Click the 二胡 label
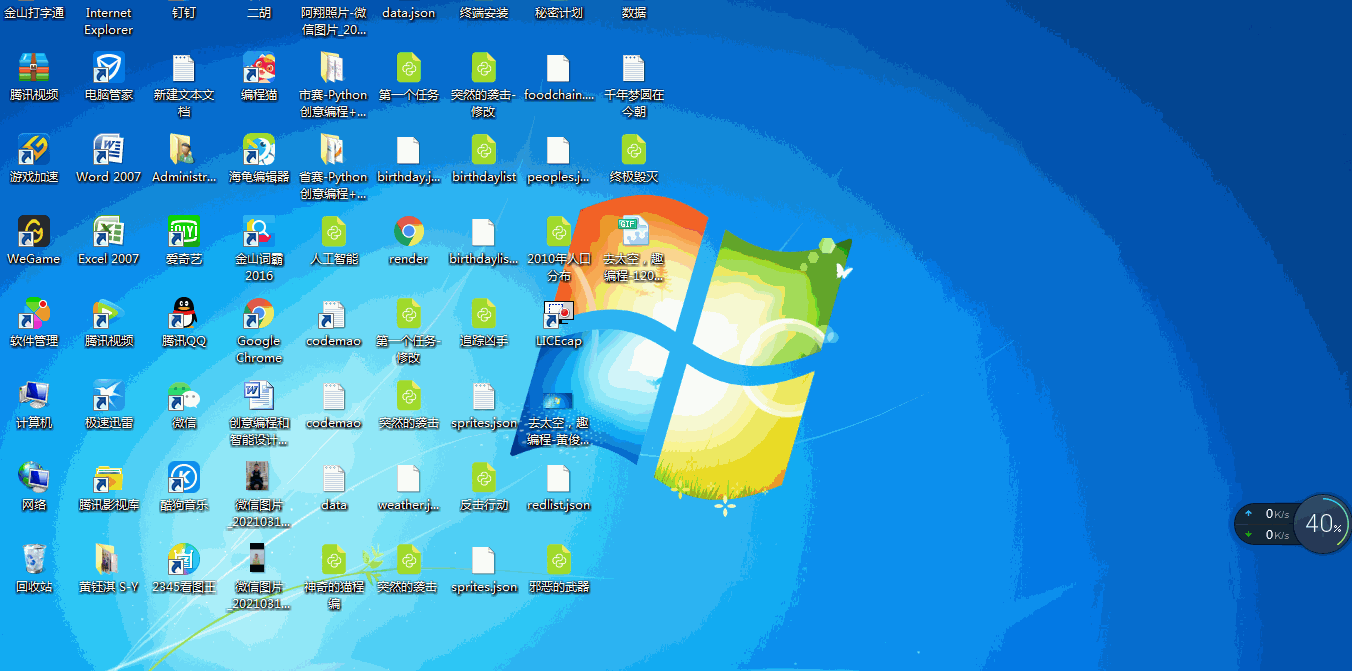The height and width of the screenshot is (671, 1352). click(259, 13)
